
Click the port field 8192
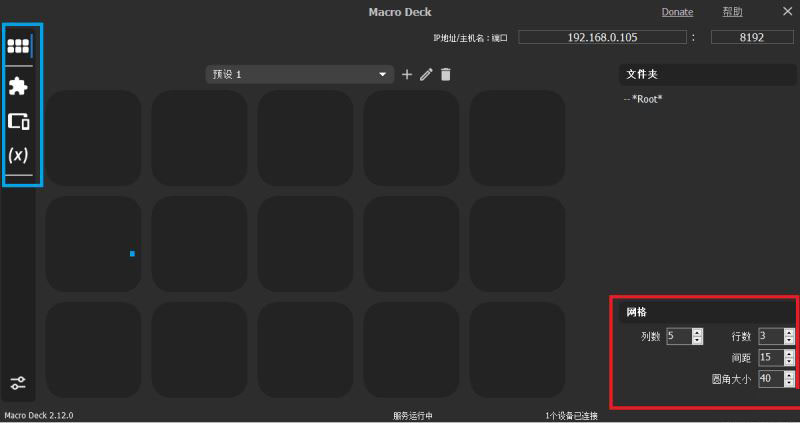click(x=751, y=37)
